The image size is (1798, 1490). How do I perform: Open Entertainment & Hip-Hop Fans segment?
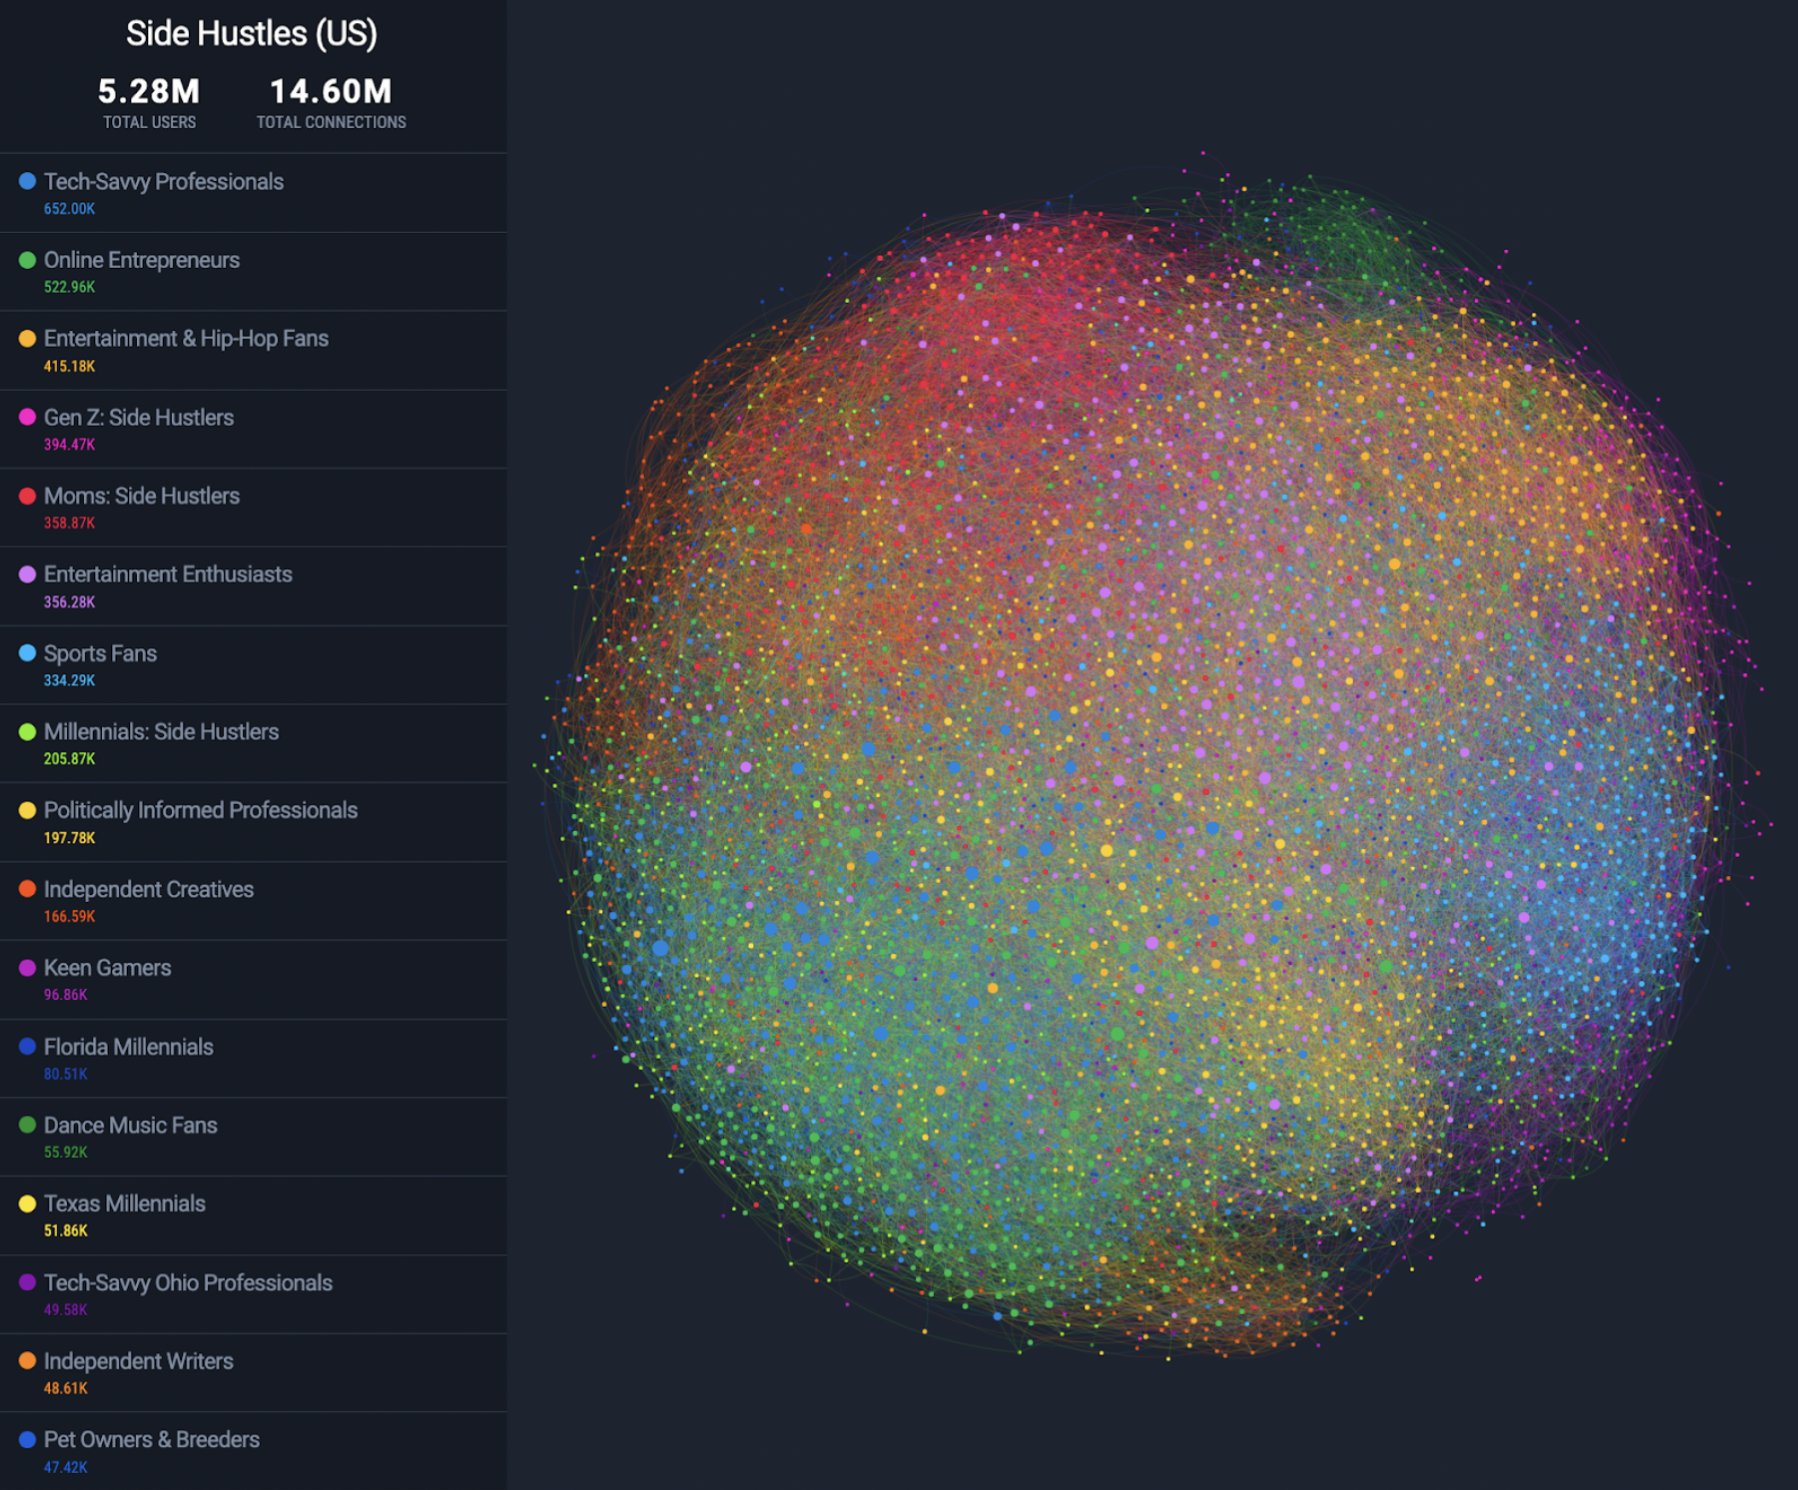[253, 351]
